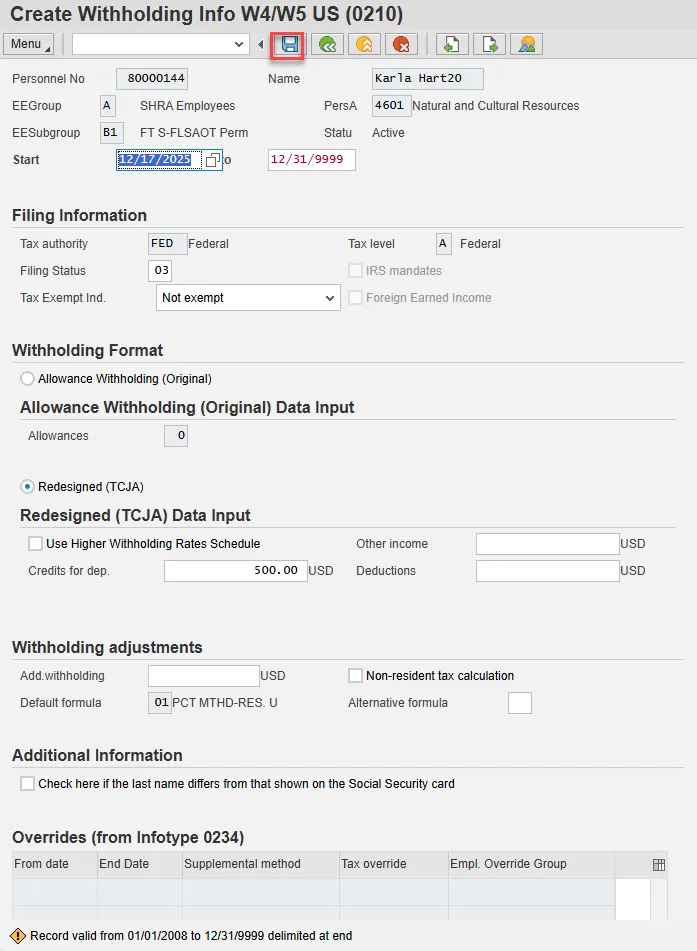
Task: Open the Overrides table settings icon
Action: click(x=659, y=865)
